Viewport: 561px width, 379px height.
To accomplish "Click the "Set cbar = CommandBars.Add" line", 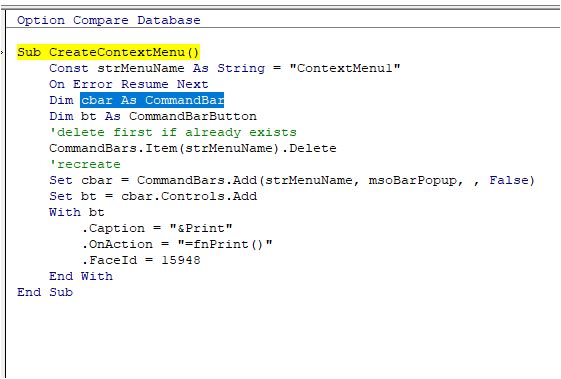I will 292,180.
